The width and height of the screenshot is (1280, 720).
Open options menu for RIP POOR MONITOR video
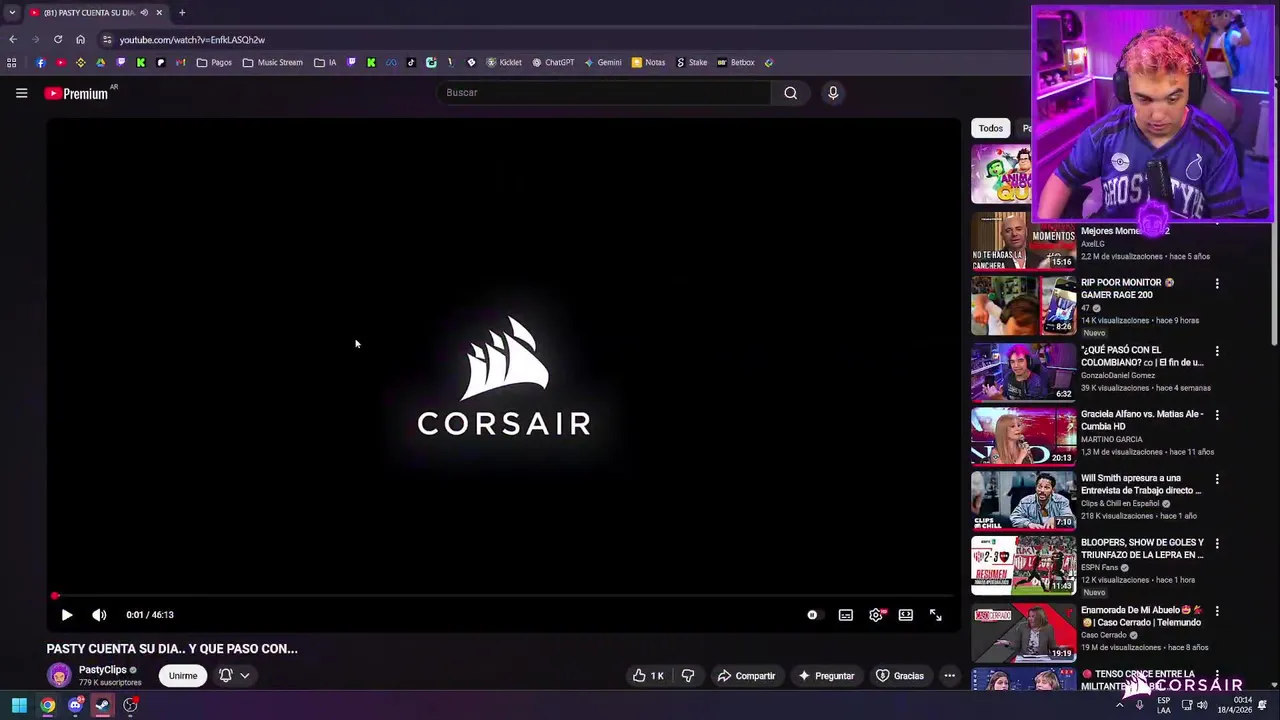pos(1217,284)
